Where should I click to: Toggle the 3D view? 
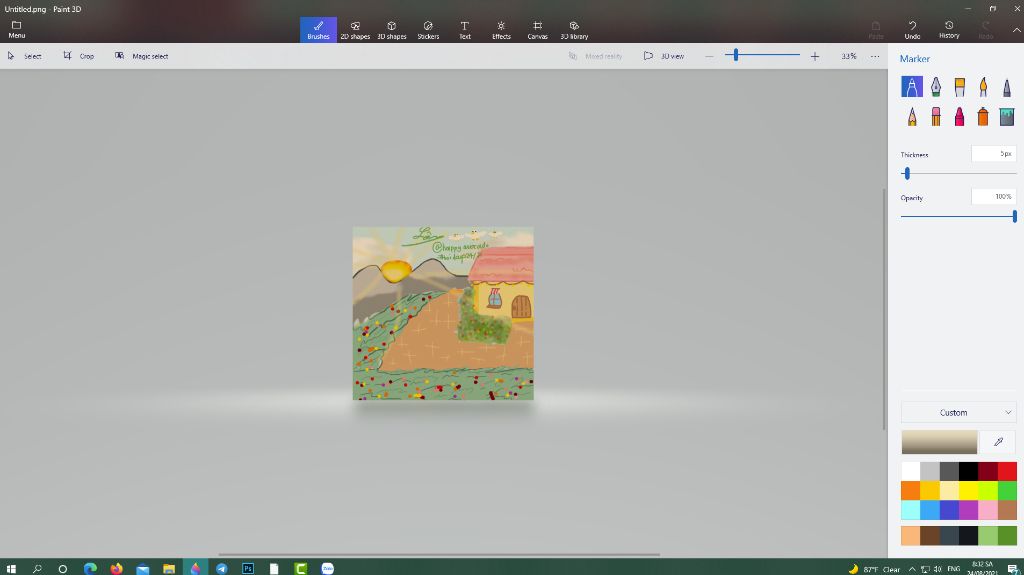[664, 56]
